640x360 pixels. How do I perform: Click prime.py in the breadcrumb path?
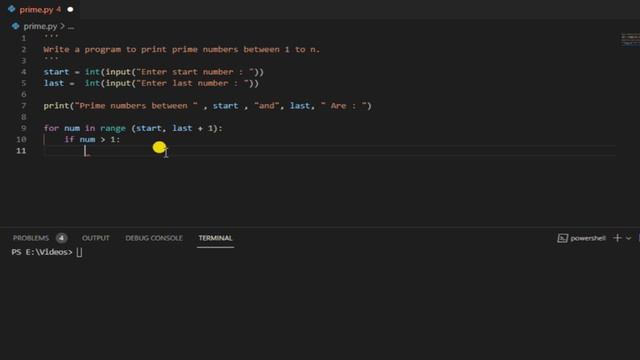point(40,27)
